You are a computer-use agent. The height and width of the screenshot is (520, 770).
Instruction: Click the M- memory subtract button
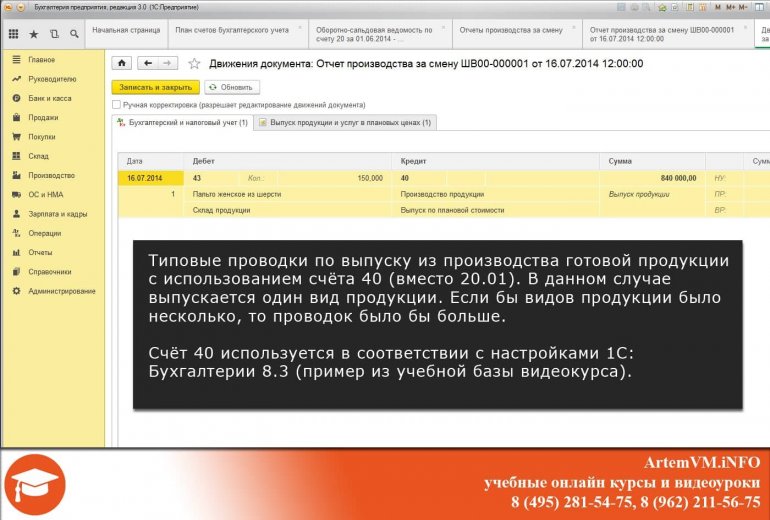743,7
